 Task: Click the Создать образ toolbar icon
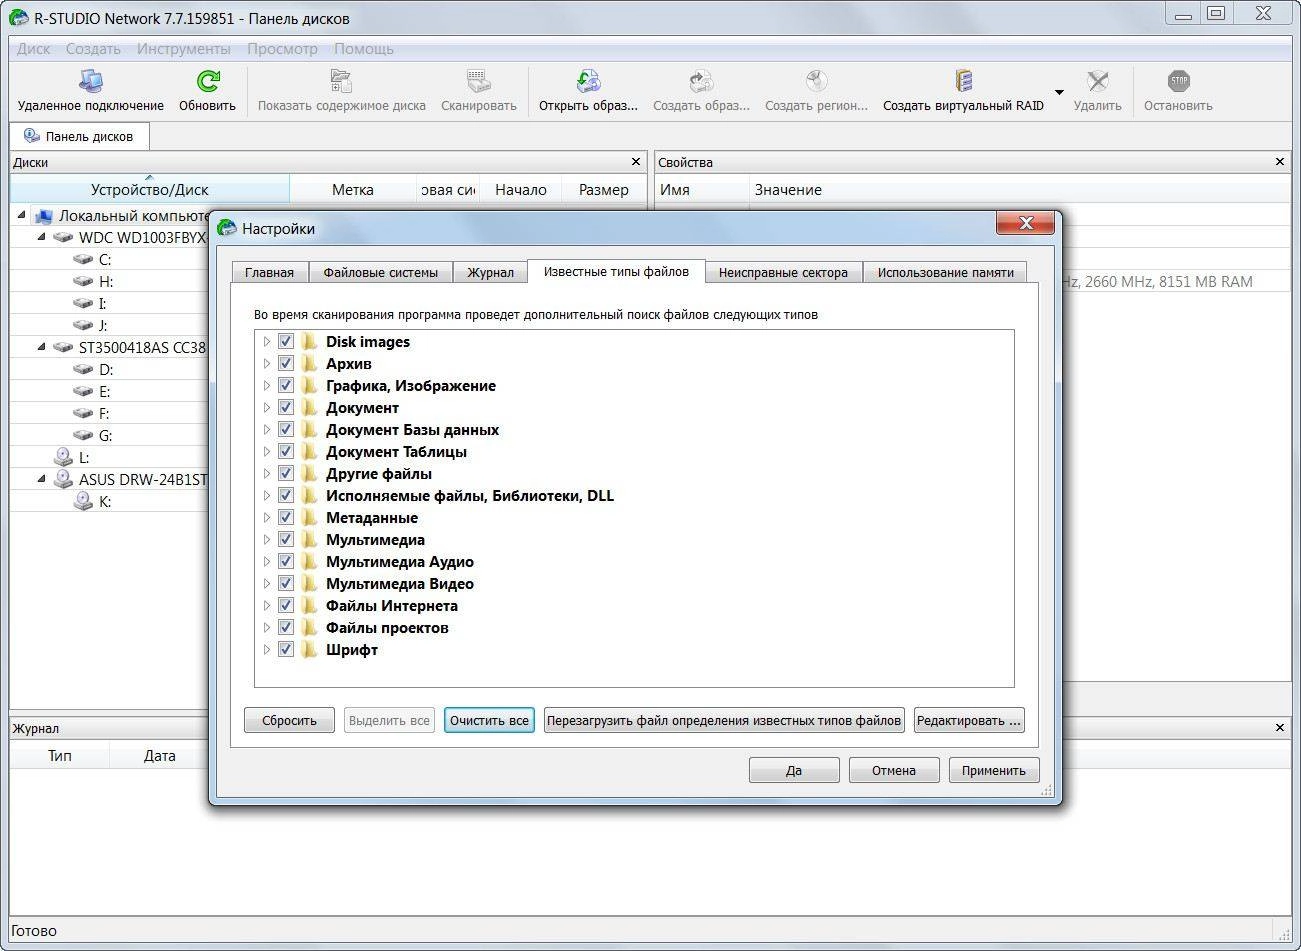tap(701, 81)
